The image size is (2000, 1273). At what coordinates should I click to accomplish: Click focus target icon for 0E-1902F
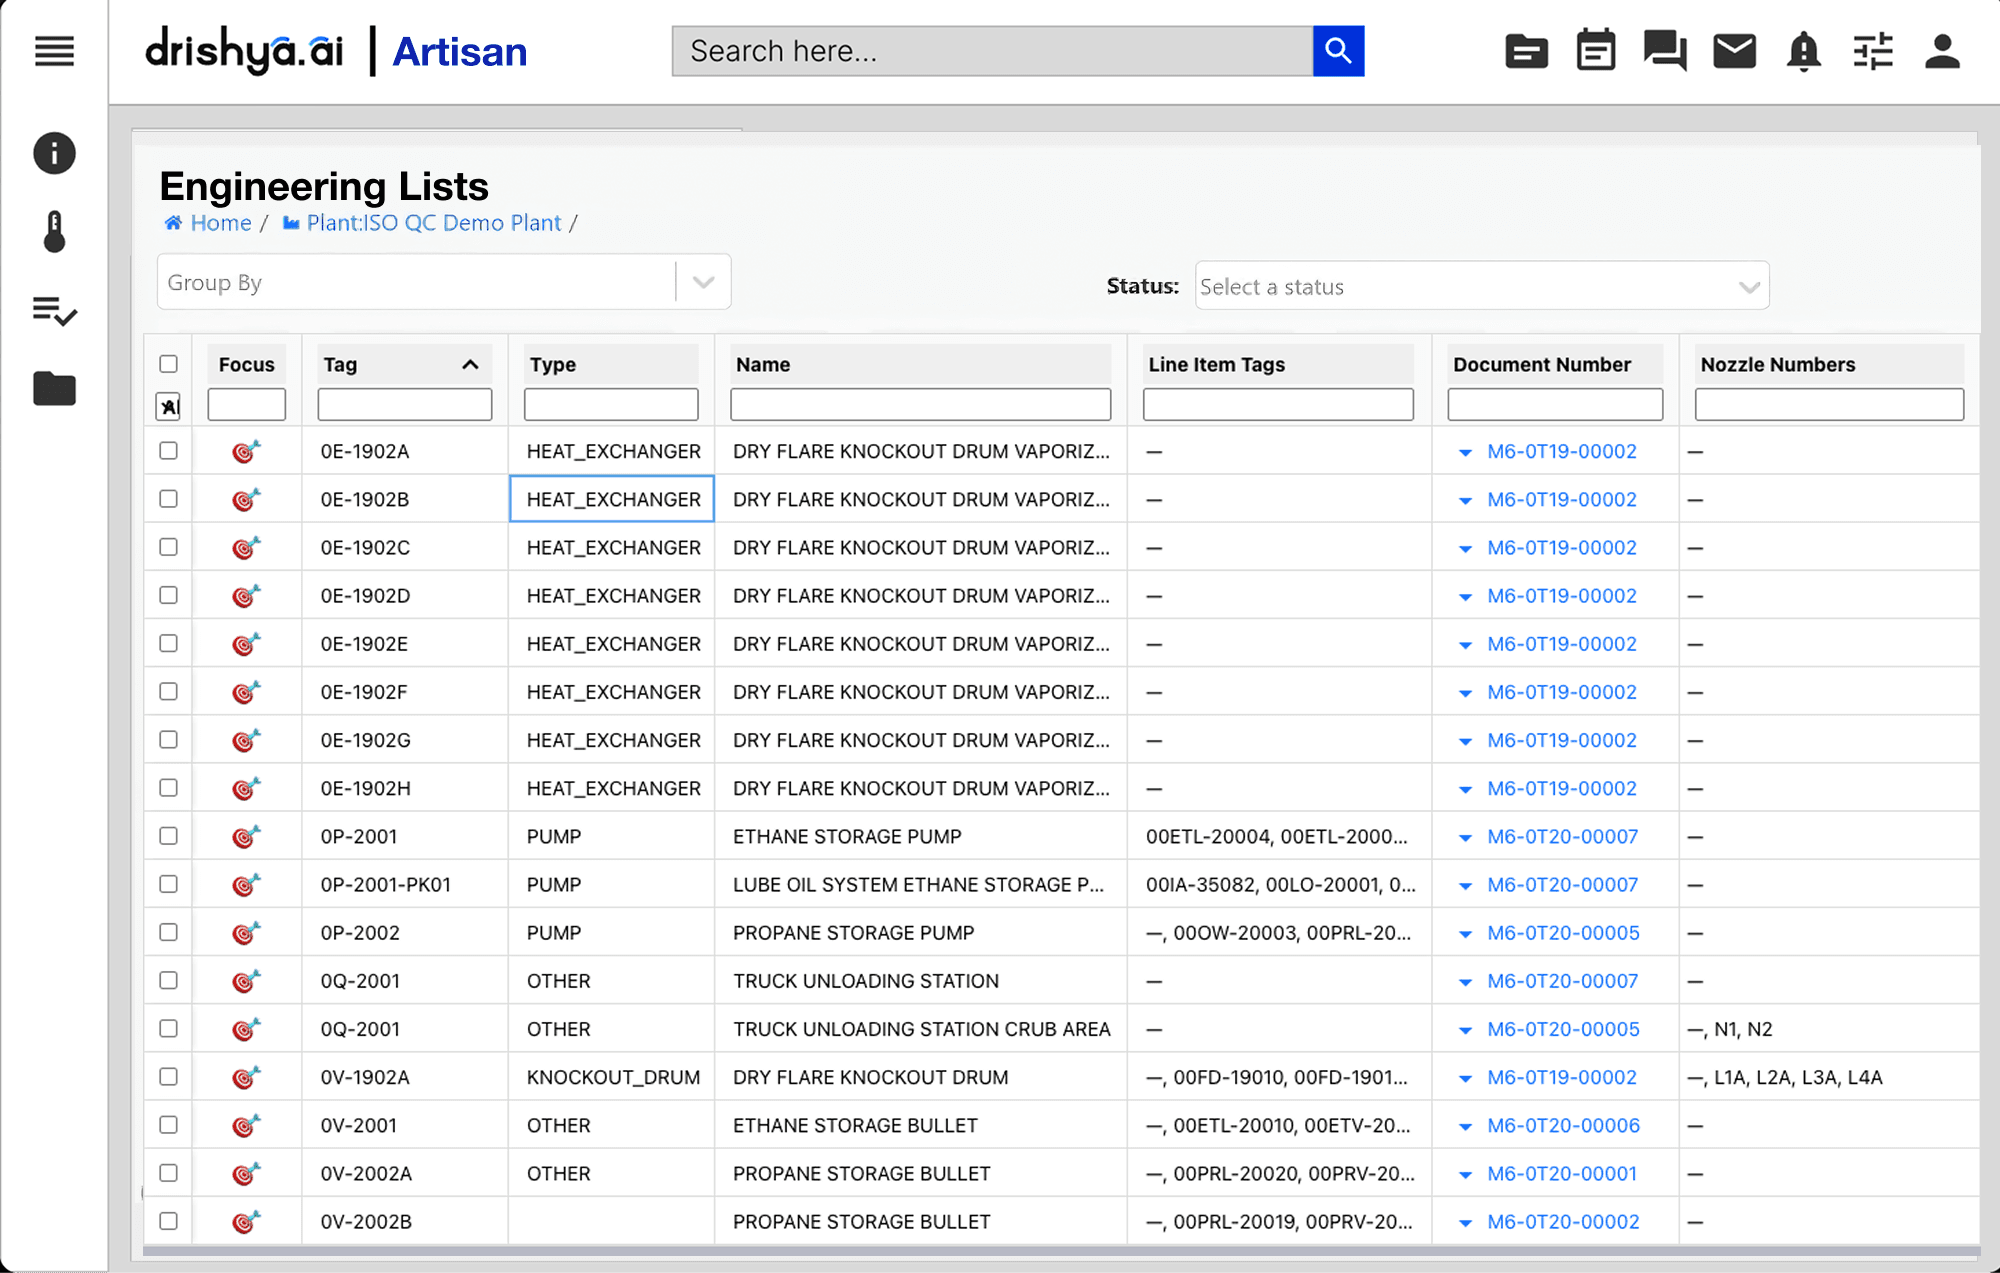click(x=246, y=691)
